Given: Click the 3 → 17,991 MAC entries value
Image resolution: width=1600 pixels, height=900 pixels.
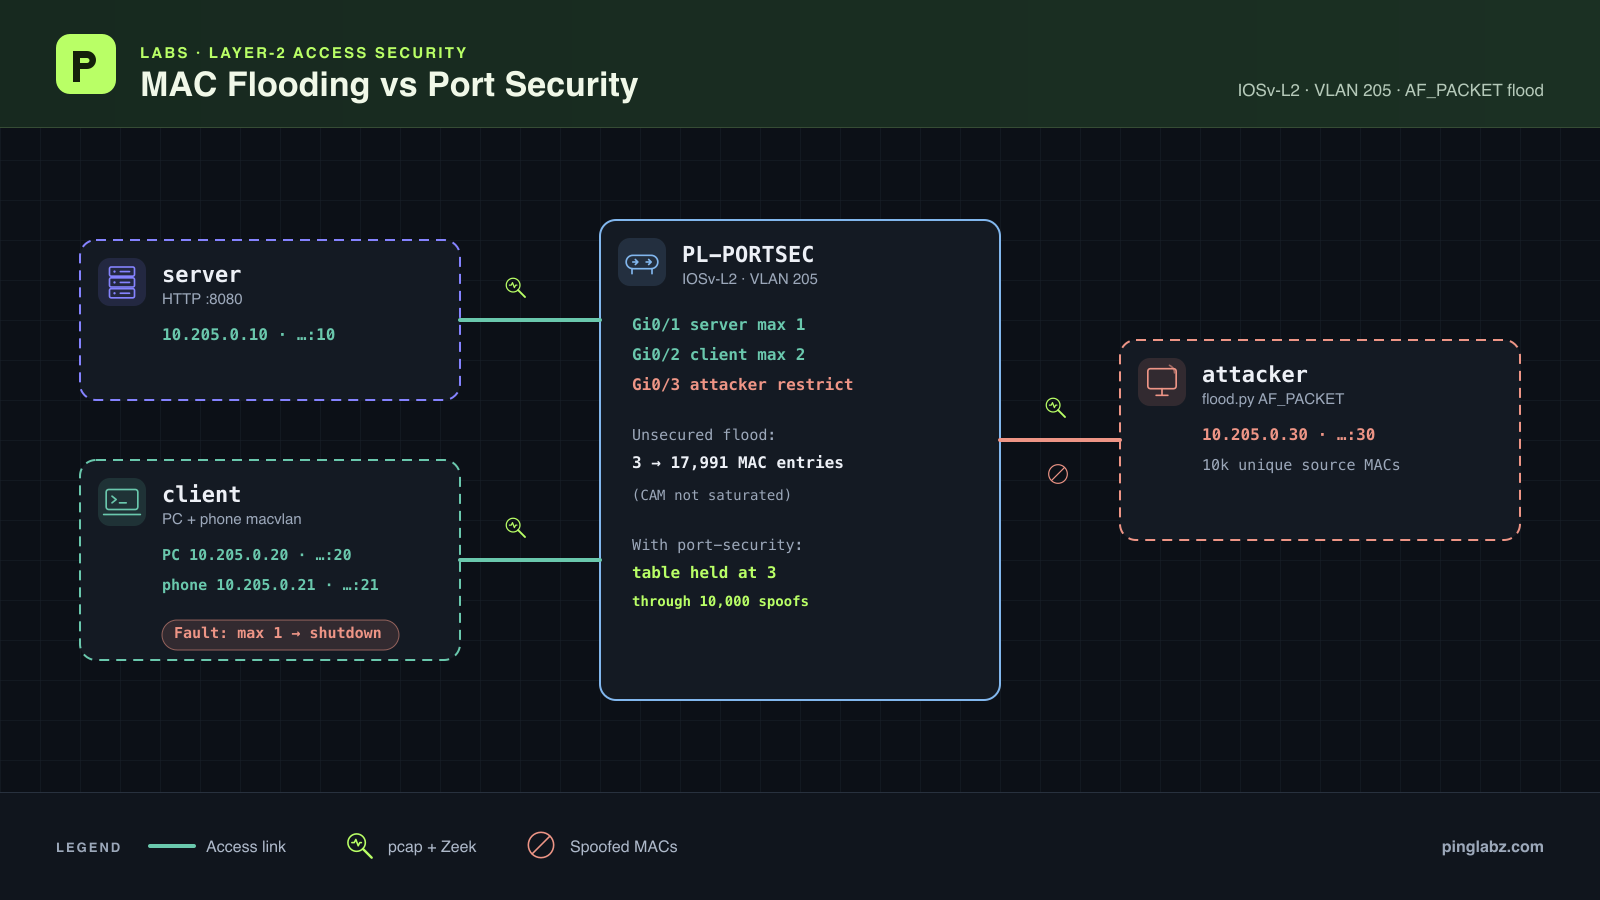Looking at the screenshot, I should (x=738, y=463).
